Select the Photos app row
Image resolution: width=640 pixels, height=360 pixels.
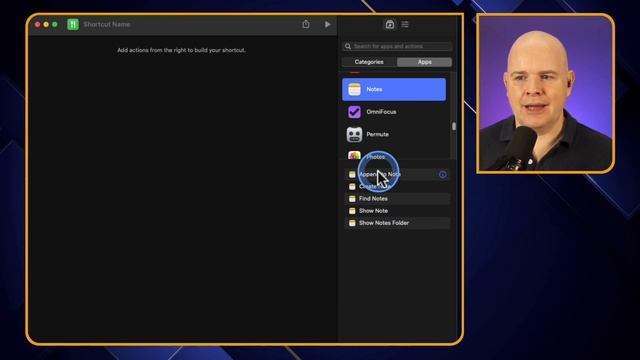(x=394, y=155)
